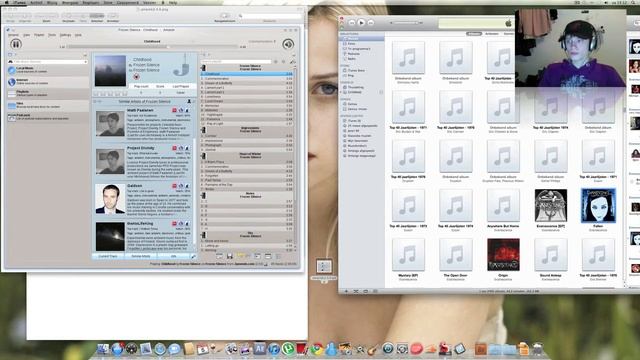The image size is (640, 360).
Task: Click the save playlist icon in Amarok
Action: tap(230, 256)
